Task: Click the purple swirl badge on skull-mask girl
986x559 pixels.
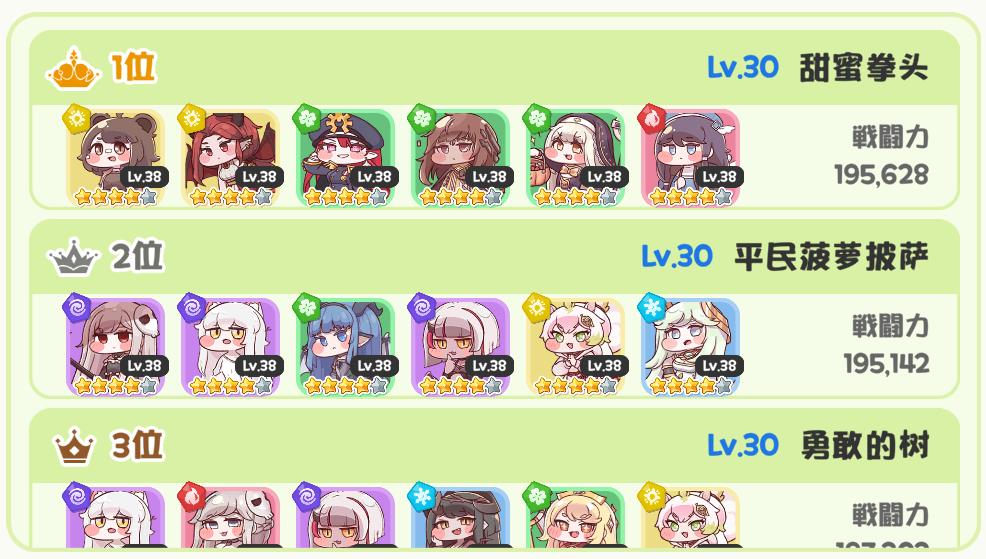Action: (77, 307)
